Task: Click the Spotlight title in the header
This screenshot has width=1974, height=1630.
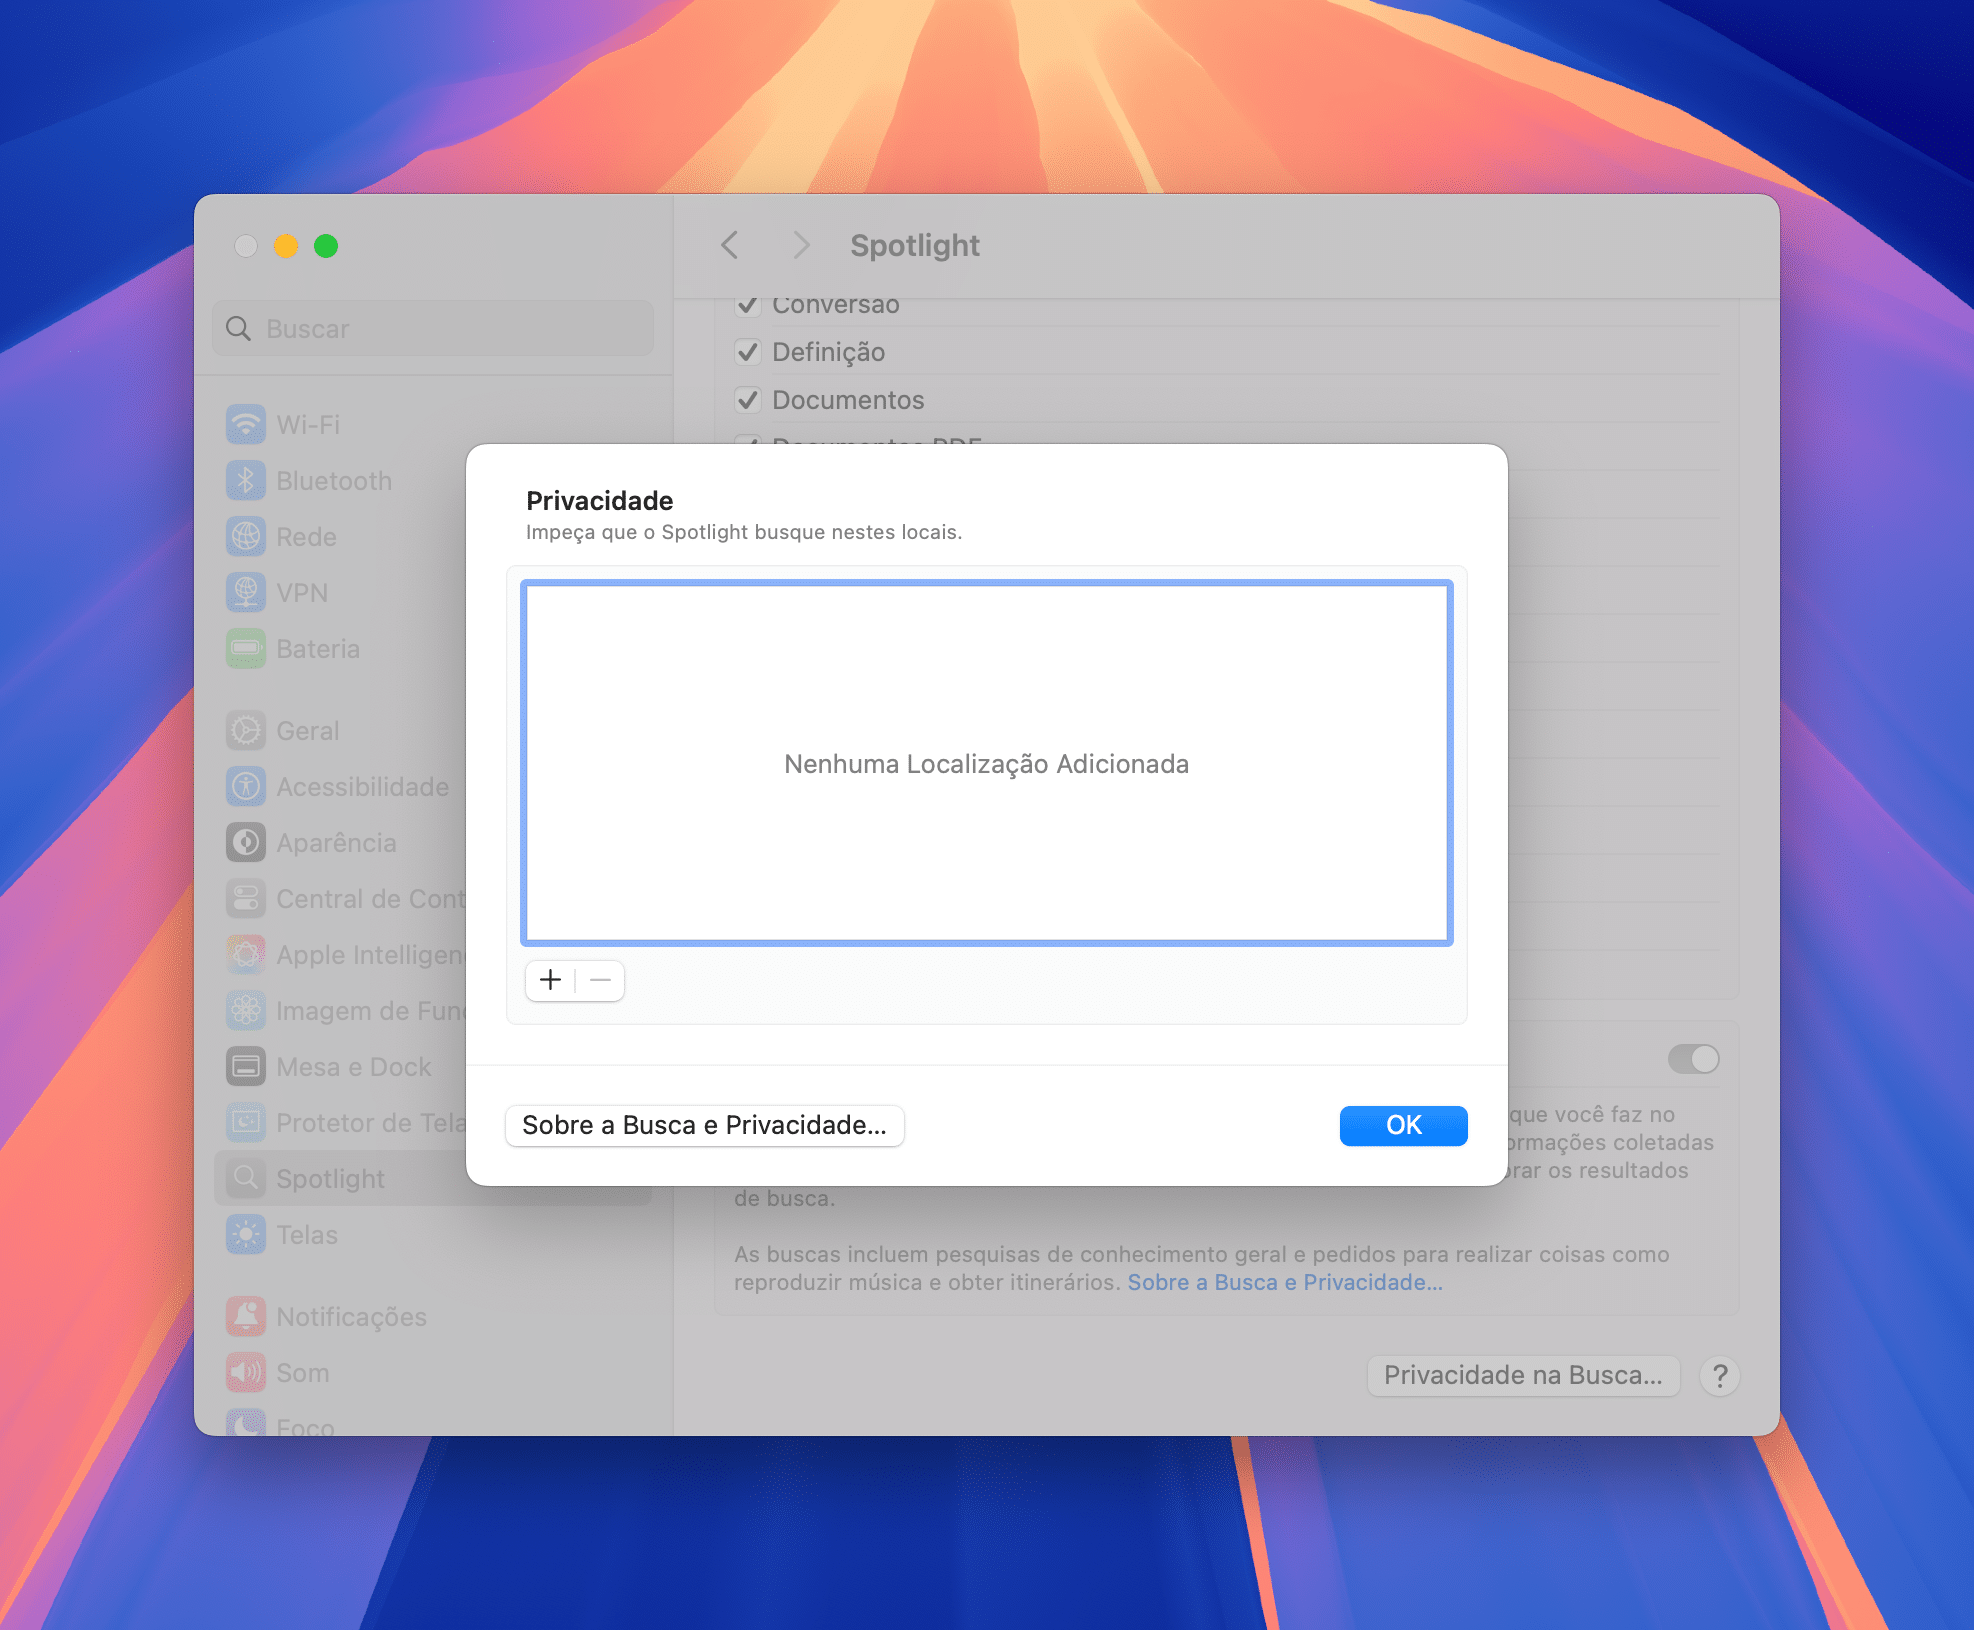Action: pos(915,245)
